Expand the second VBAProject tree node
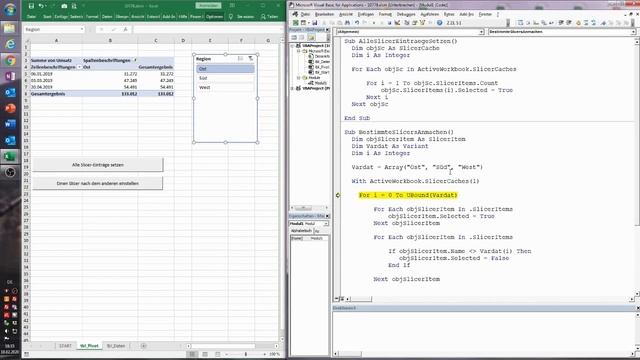Screen dimensions: 640x360 [292, 88]
